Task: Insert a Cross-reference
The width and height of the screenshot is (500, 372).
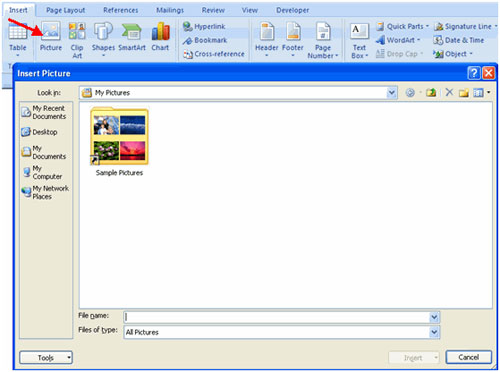Action: coord(214,54)
